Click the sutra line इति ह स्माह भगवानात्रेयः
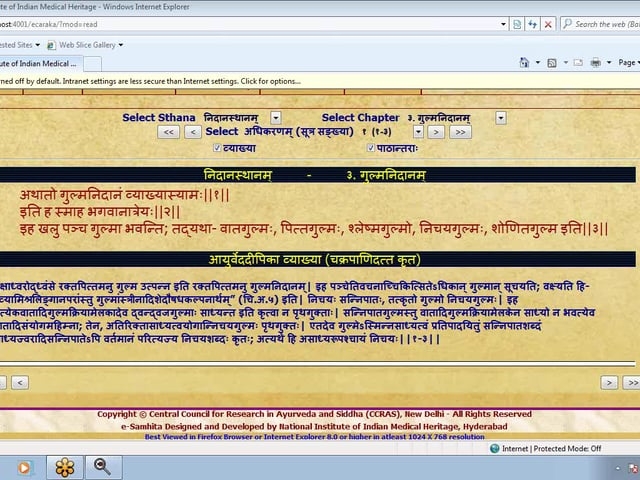Image resolution: width=640 pixels, height=480 pixels. [x=100, y=212]
